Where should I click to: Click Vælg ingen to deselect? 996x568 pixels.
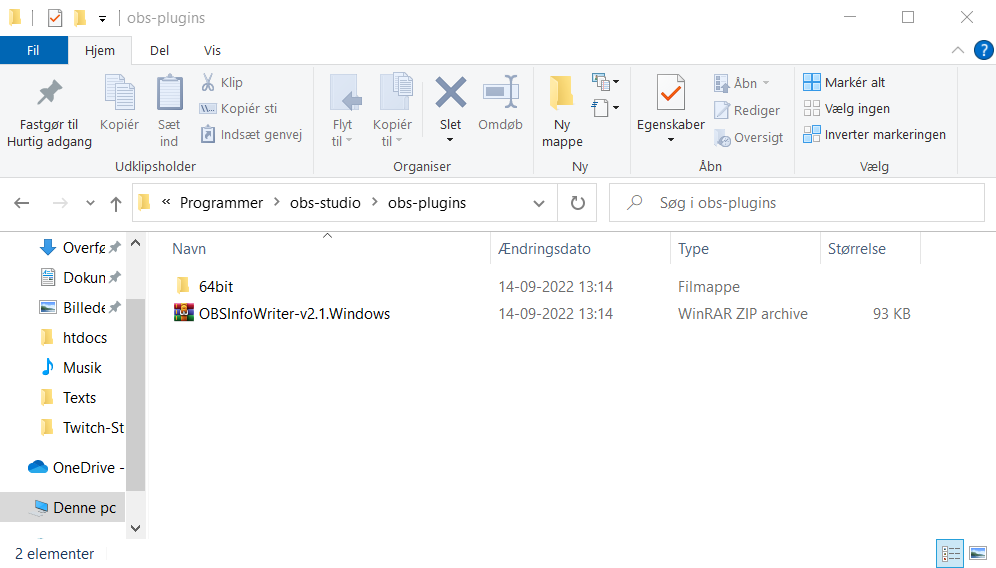pos(847,109)
